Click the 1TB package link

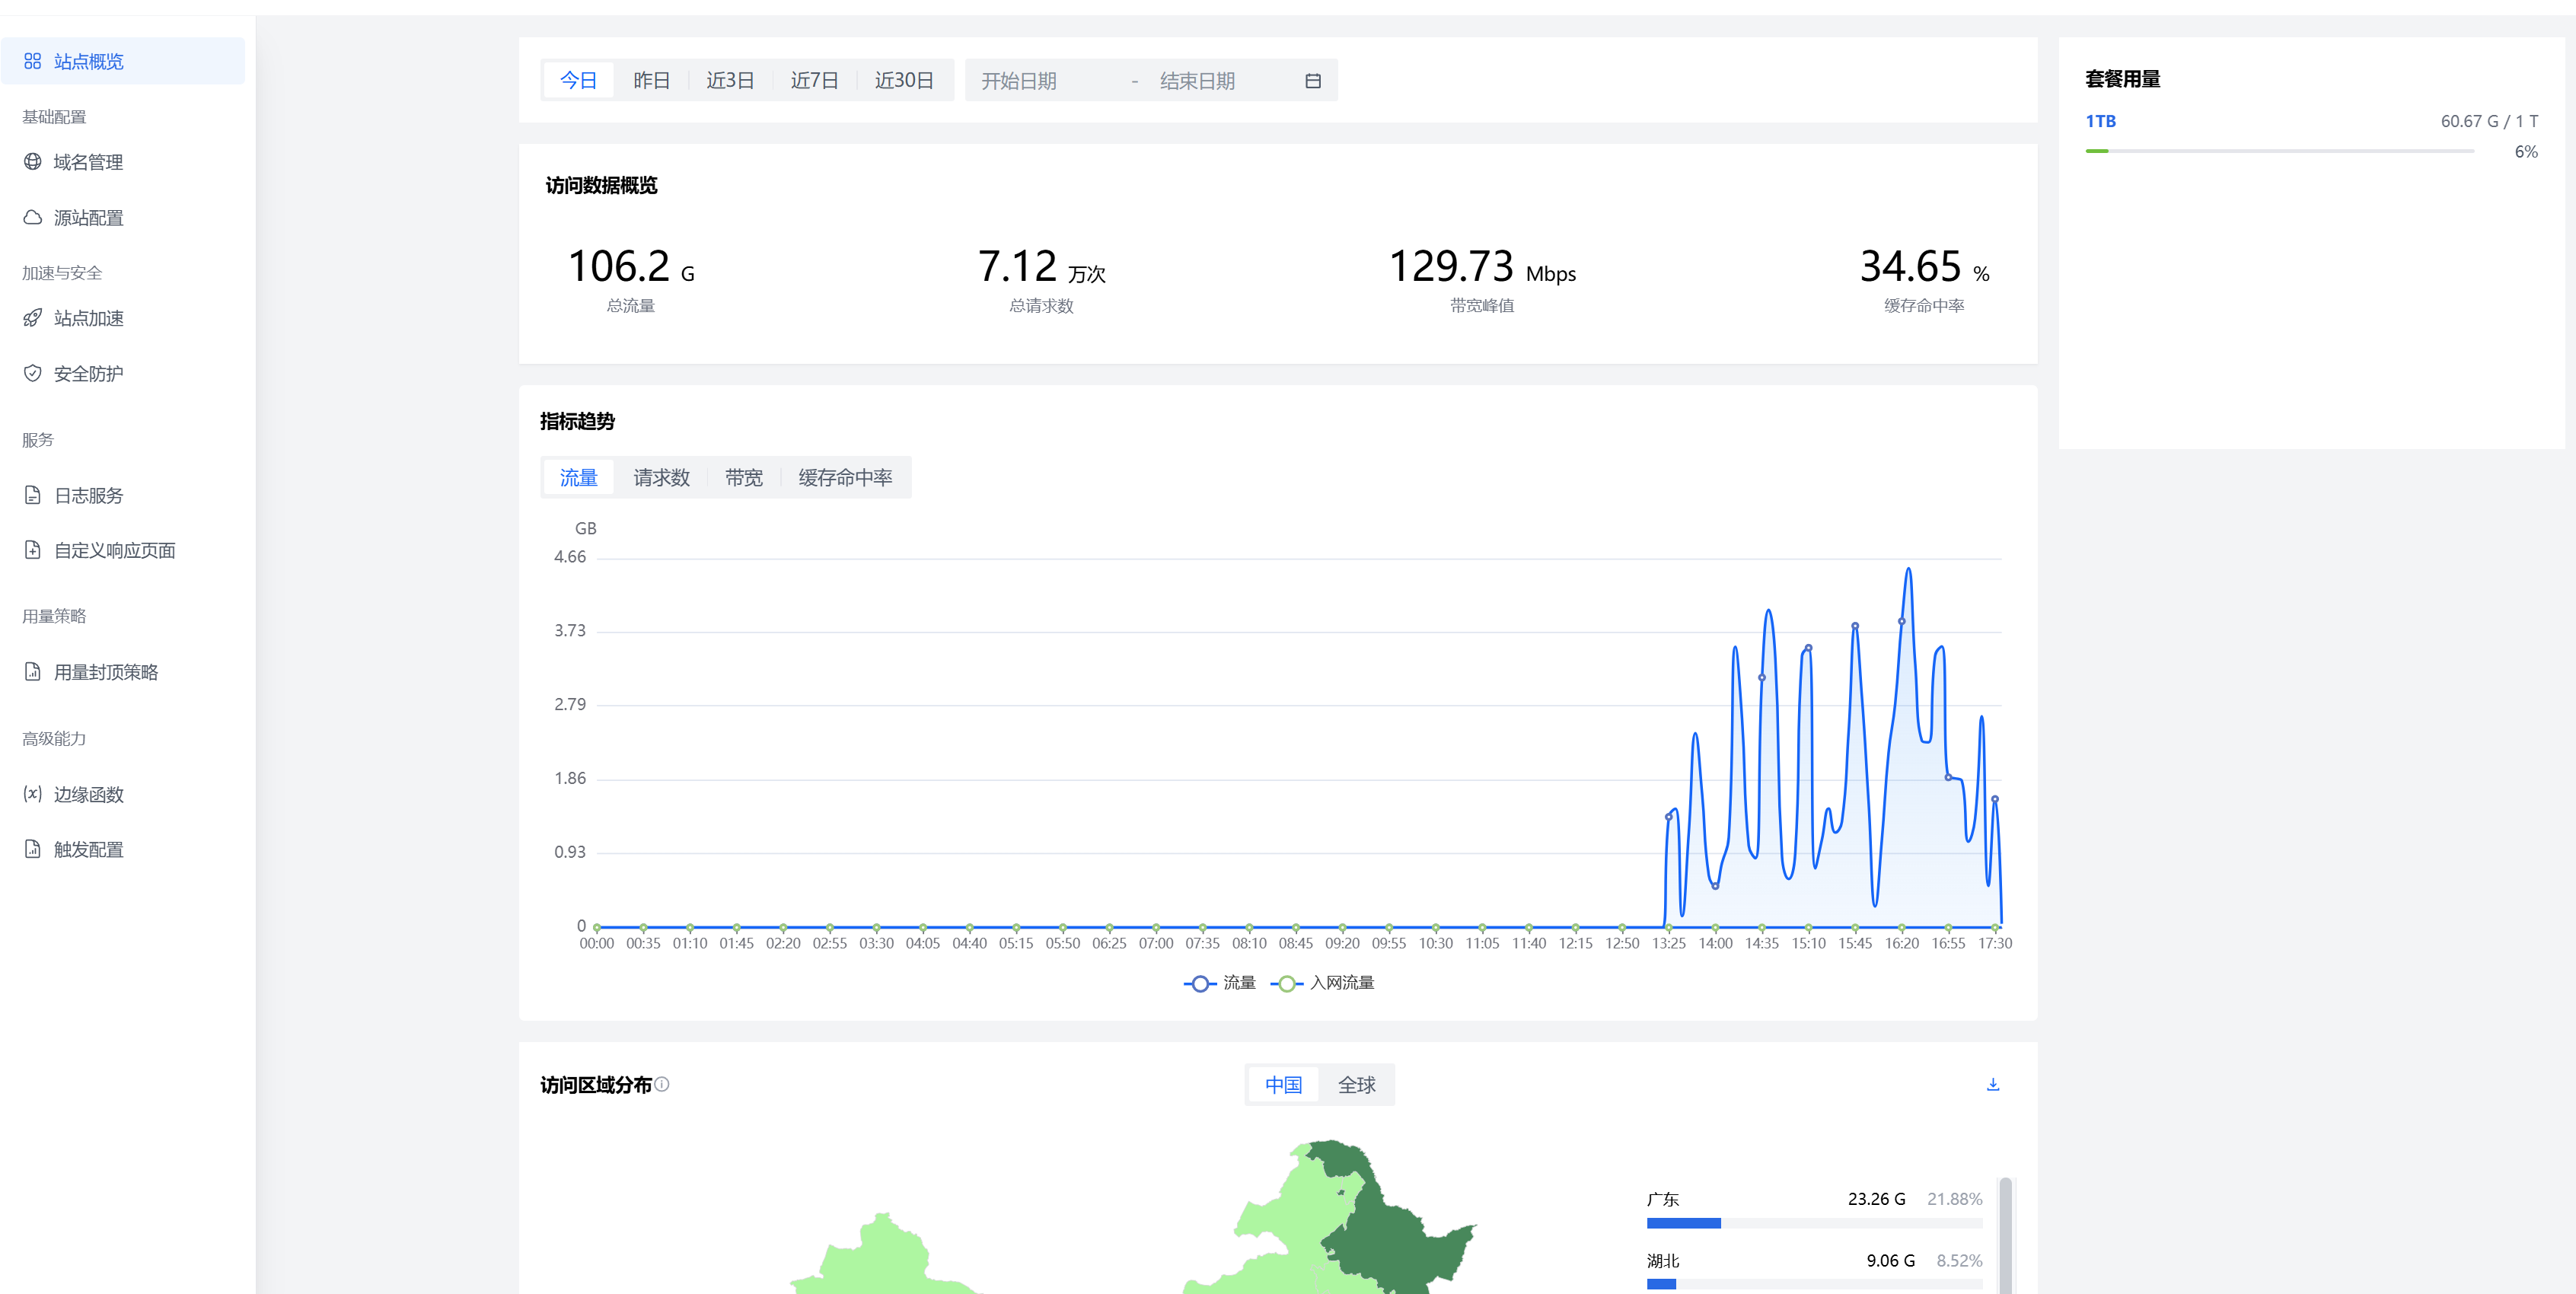(x=2100, y=121)
